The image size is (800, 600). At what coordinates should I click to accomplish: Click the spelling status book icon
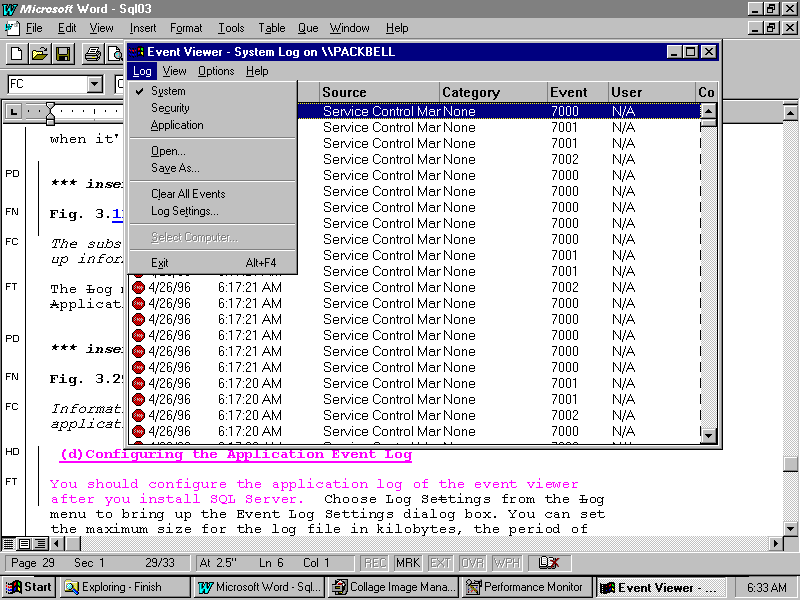pyautogui.click(x=548, y=563)
